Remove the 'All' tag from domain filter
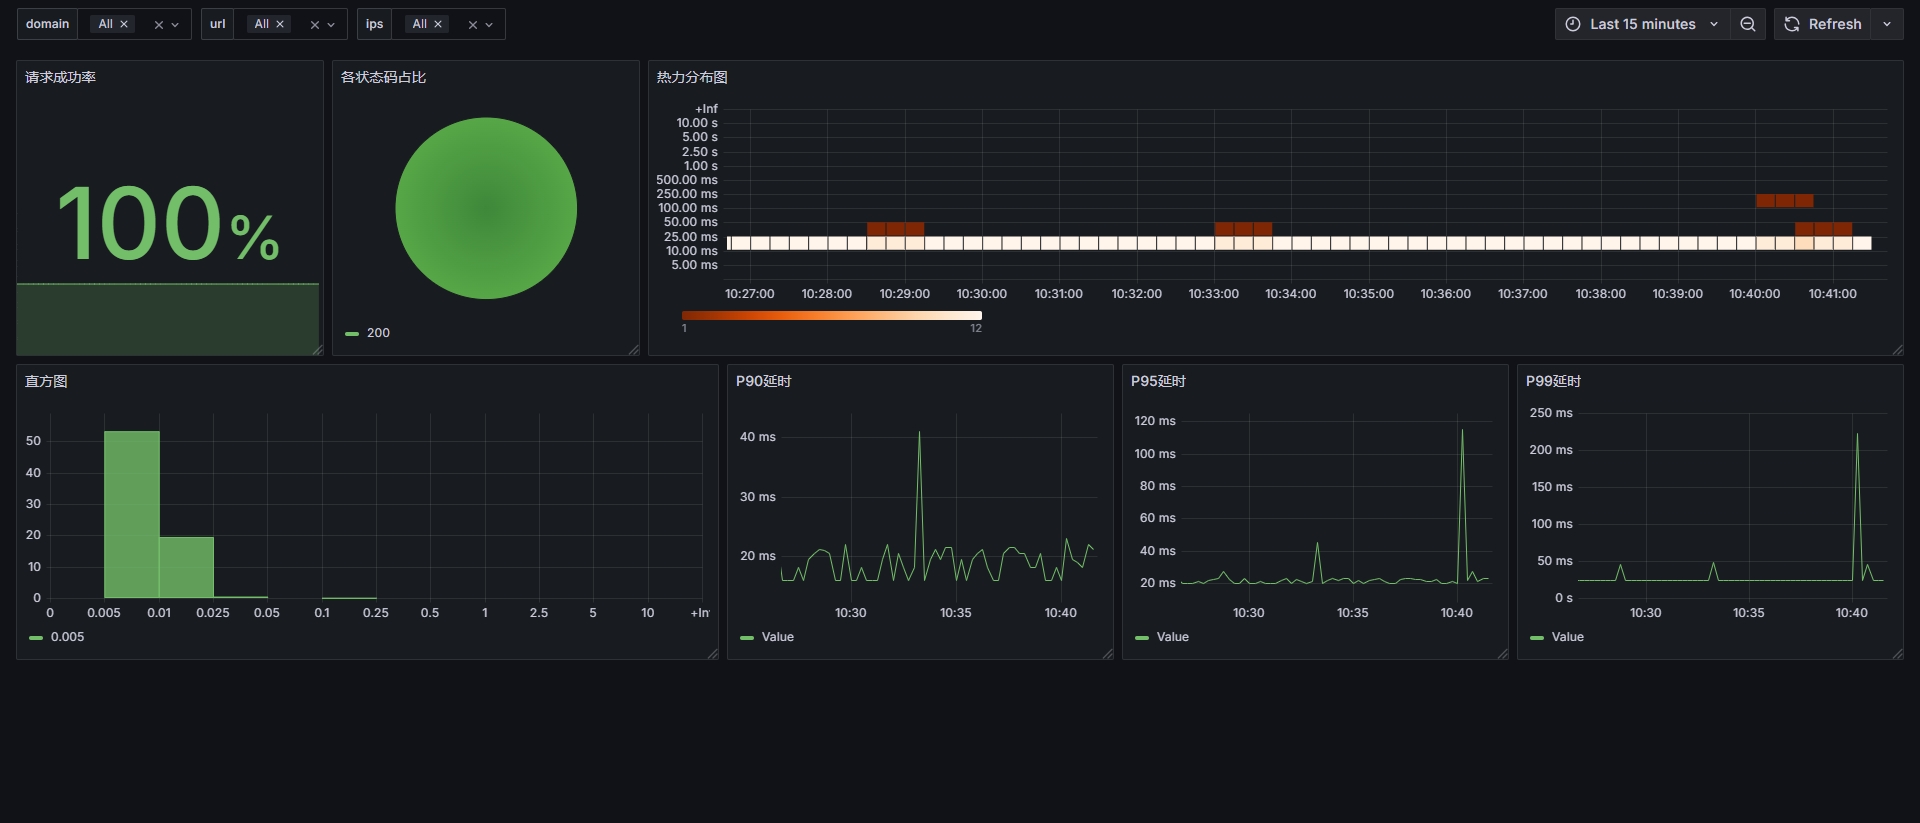 124,24
